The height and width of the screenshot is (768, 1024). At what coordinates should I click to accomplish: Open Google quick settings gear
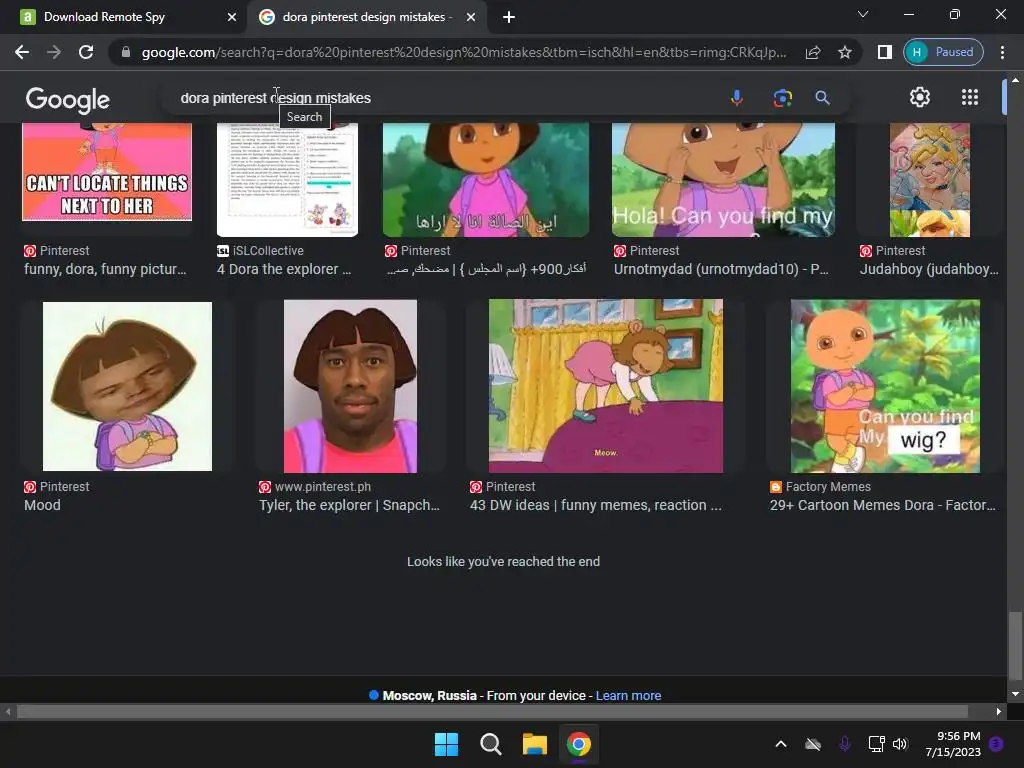920,97
